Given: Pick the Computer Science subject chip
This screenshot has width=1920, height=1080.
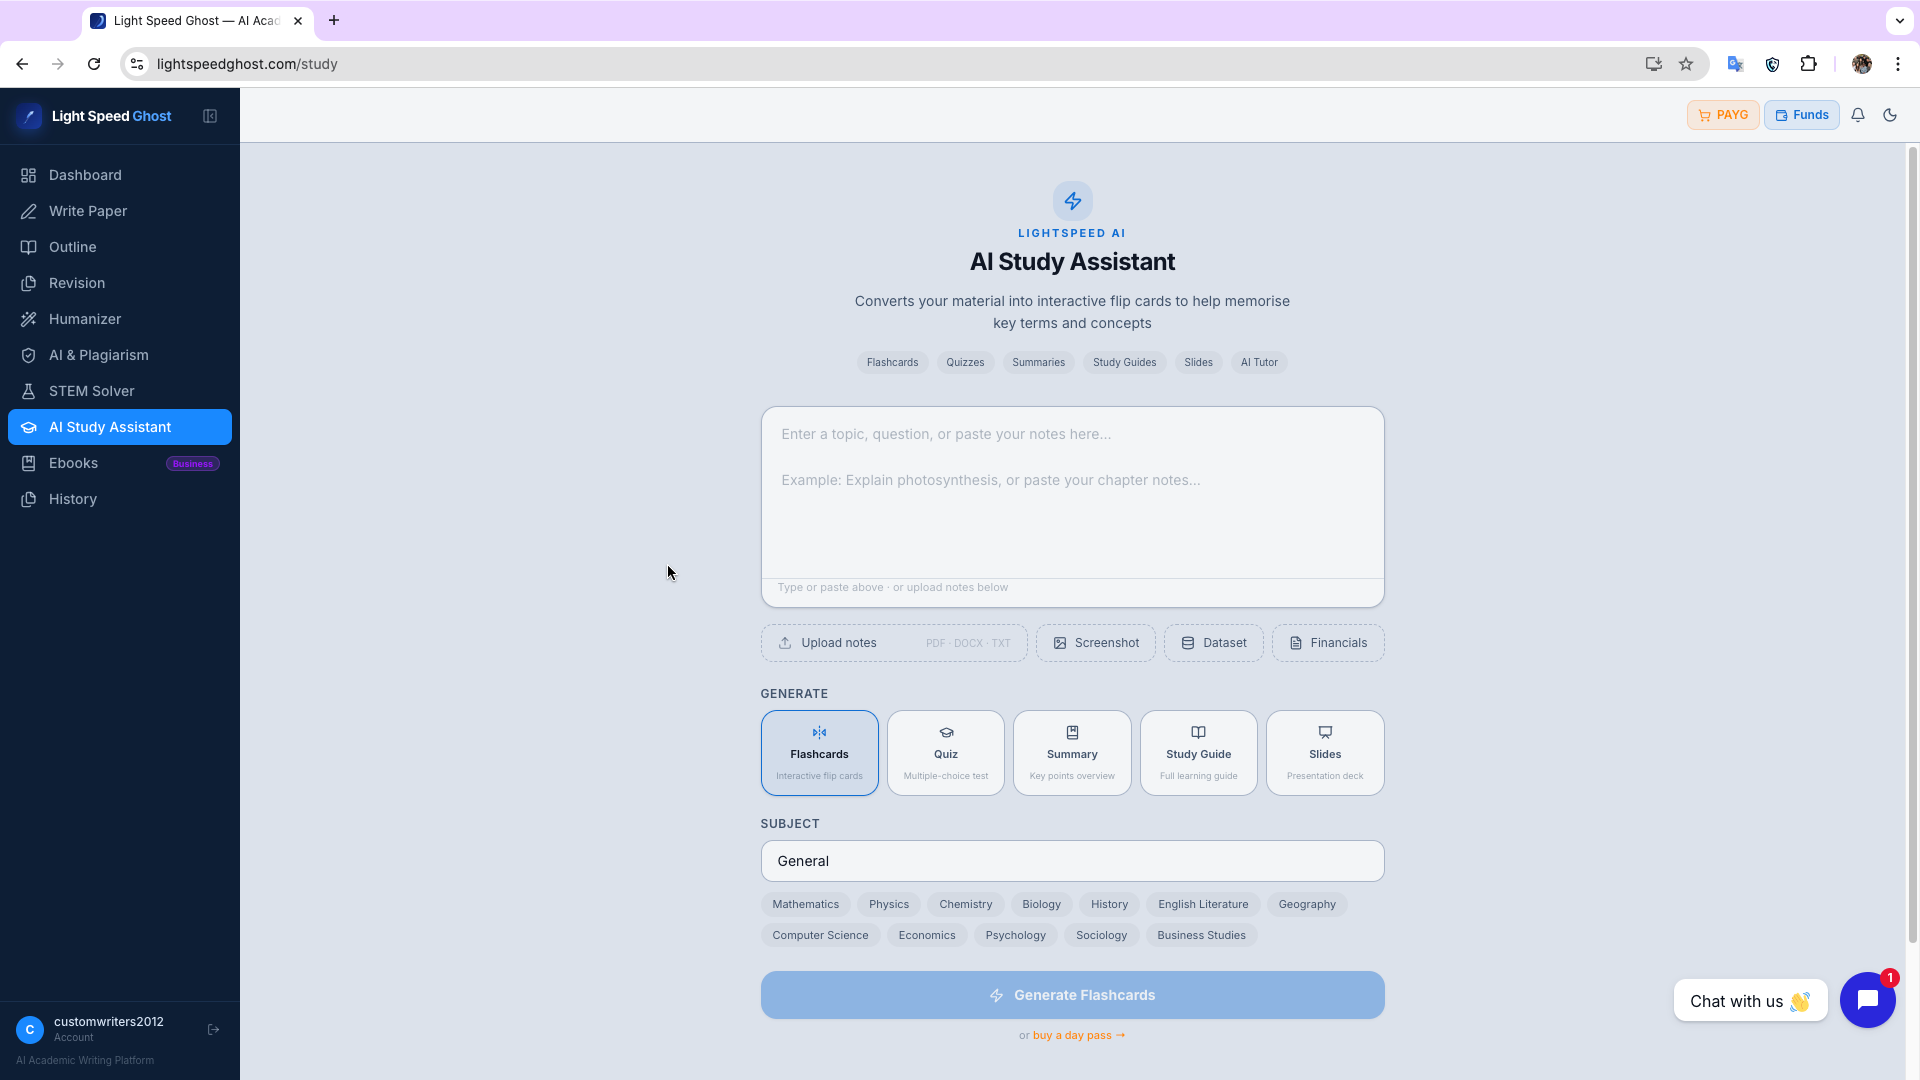Looking at the screenshot, I should coord(820,935).
